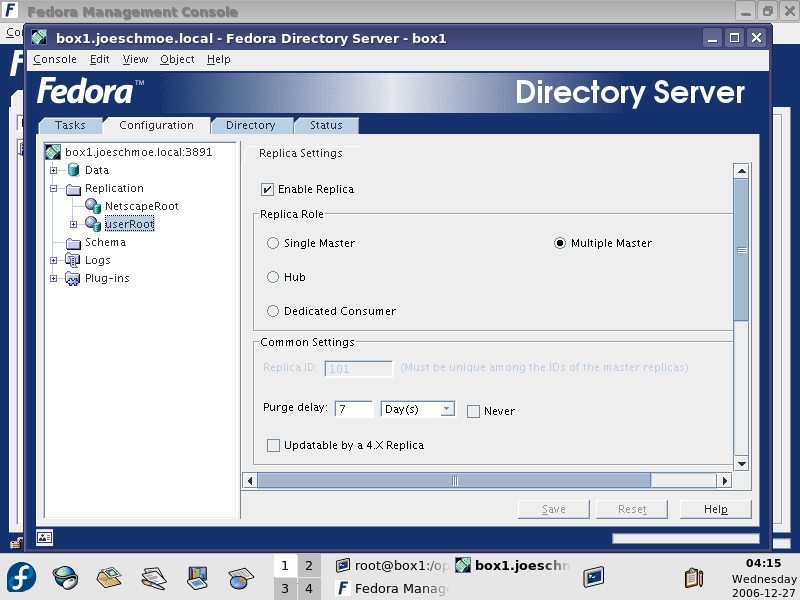Collapse the Replication tree node
The width and height of the screenshot is (800, 600).
tap(54, 188)
